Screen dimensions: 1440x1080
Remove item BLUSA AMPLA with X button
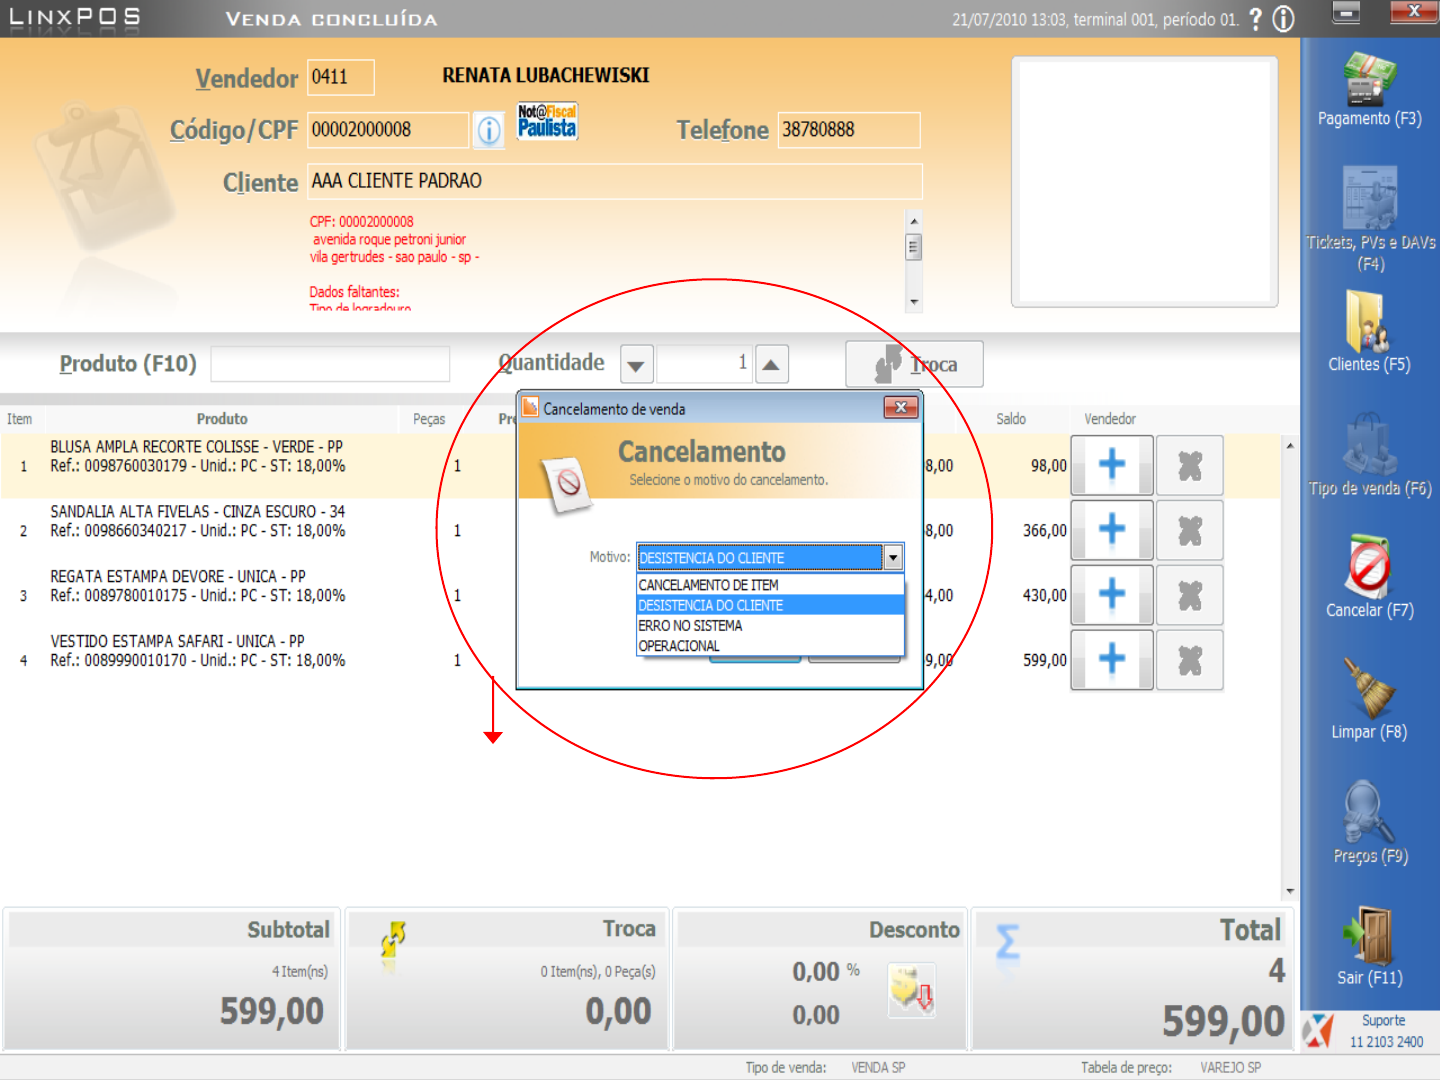1190,465
